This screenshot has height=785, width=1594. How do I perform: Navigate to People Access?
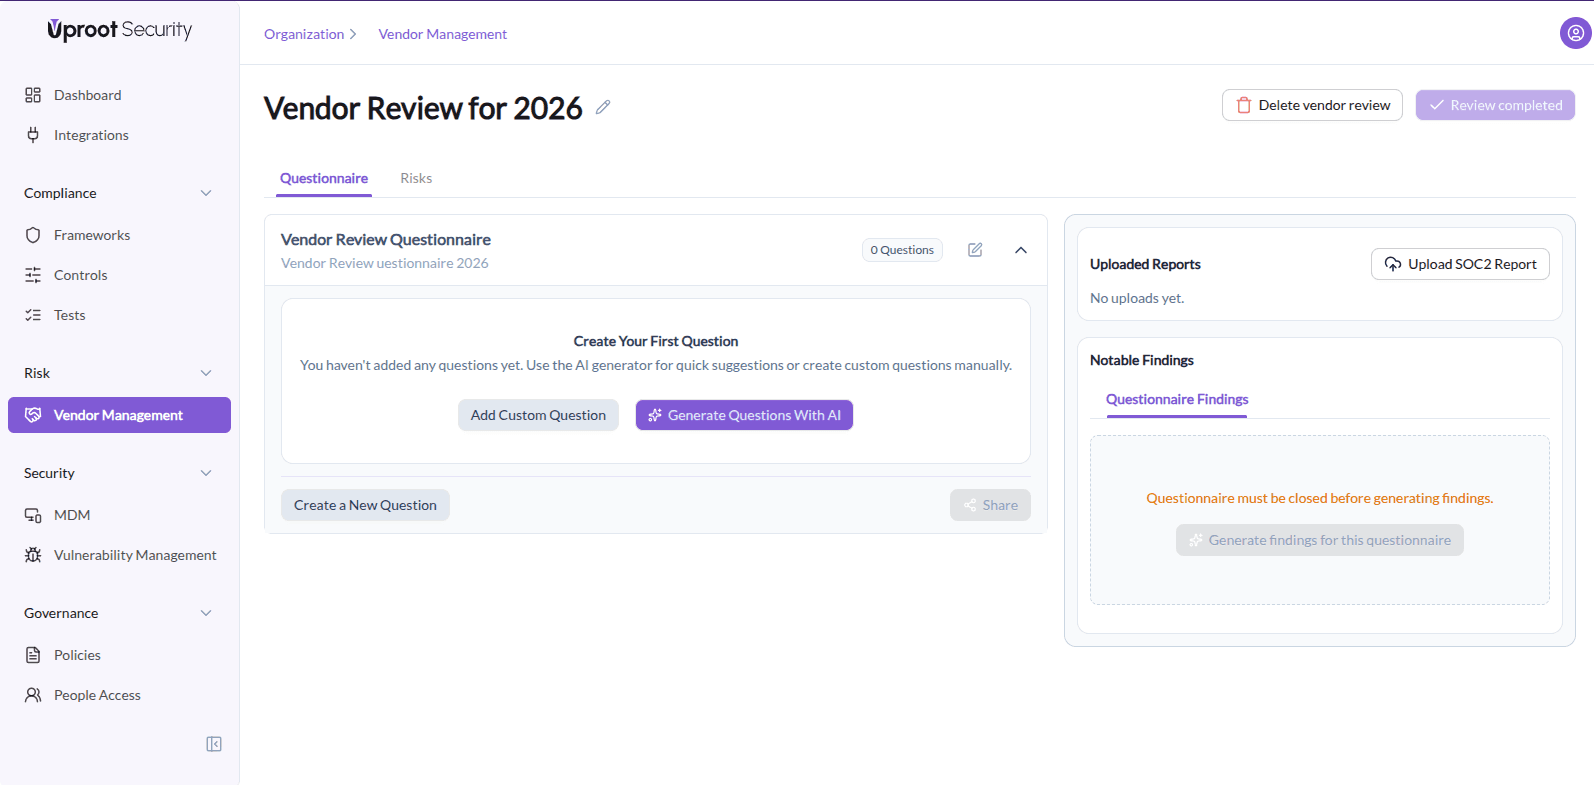point(97,695)
